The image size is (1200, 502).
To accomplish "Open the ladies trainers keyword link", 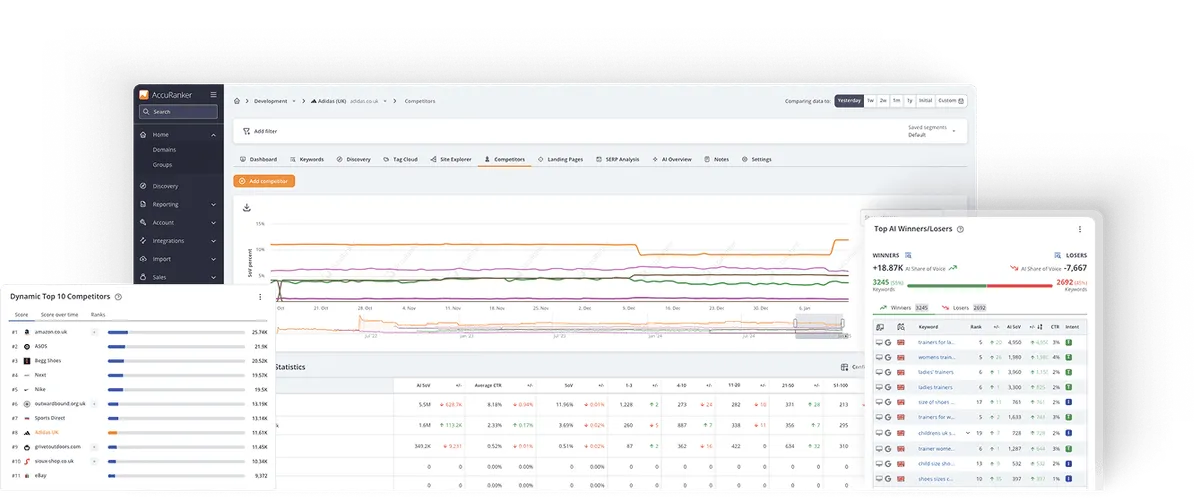I will pyautogui.click(x=935, y=387).
